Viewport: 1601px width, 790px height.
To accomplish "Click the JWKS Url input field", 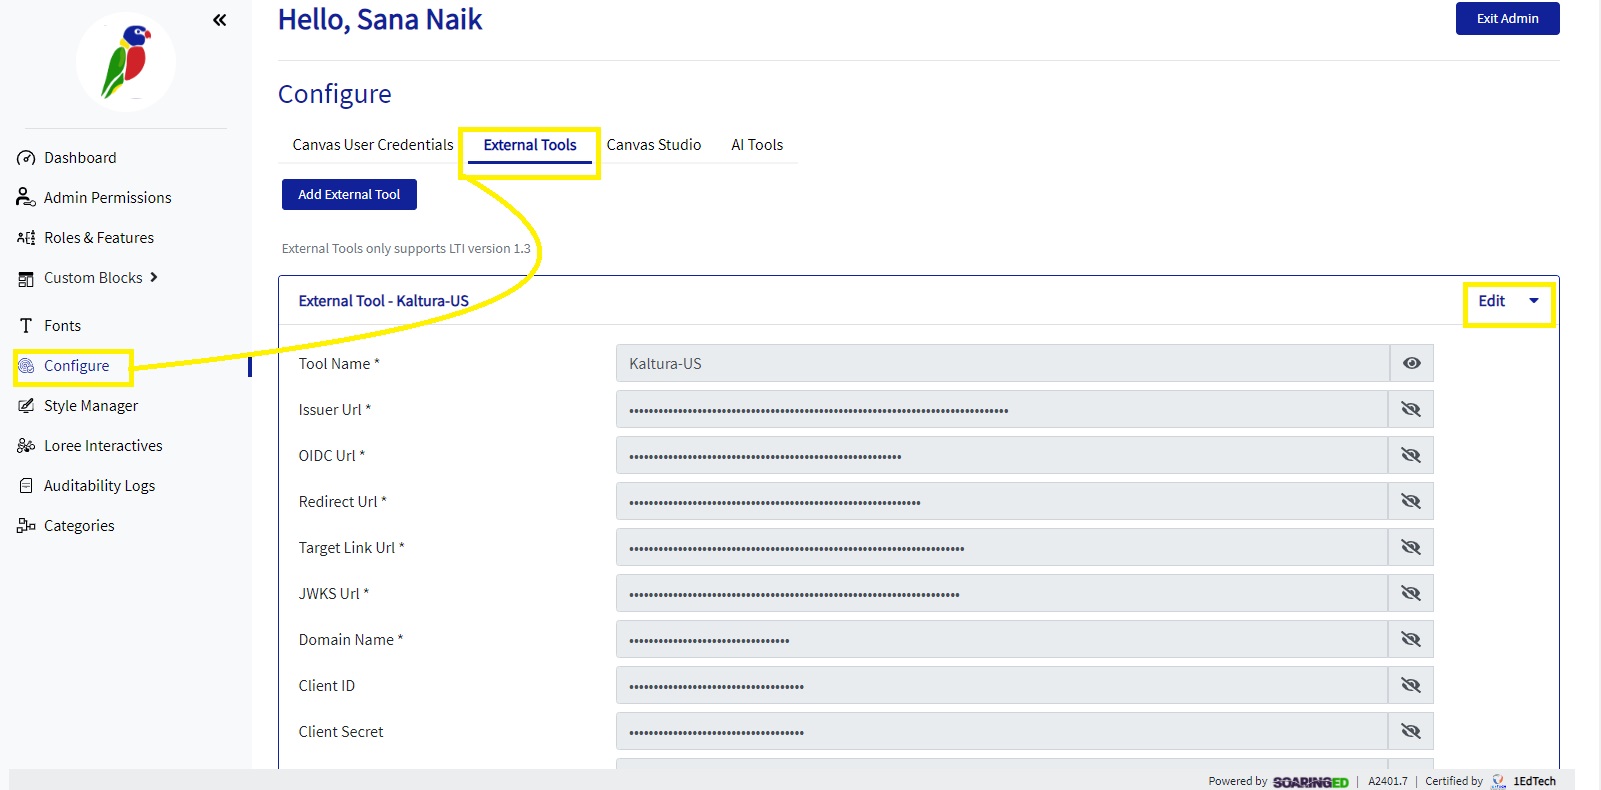I will (x=1002, y=593).
